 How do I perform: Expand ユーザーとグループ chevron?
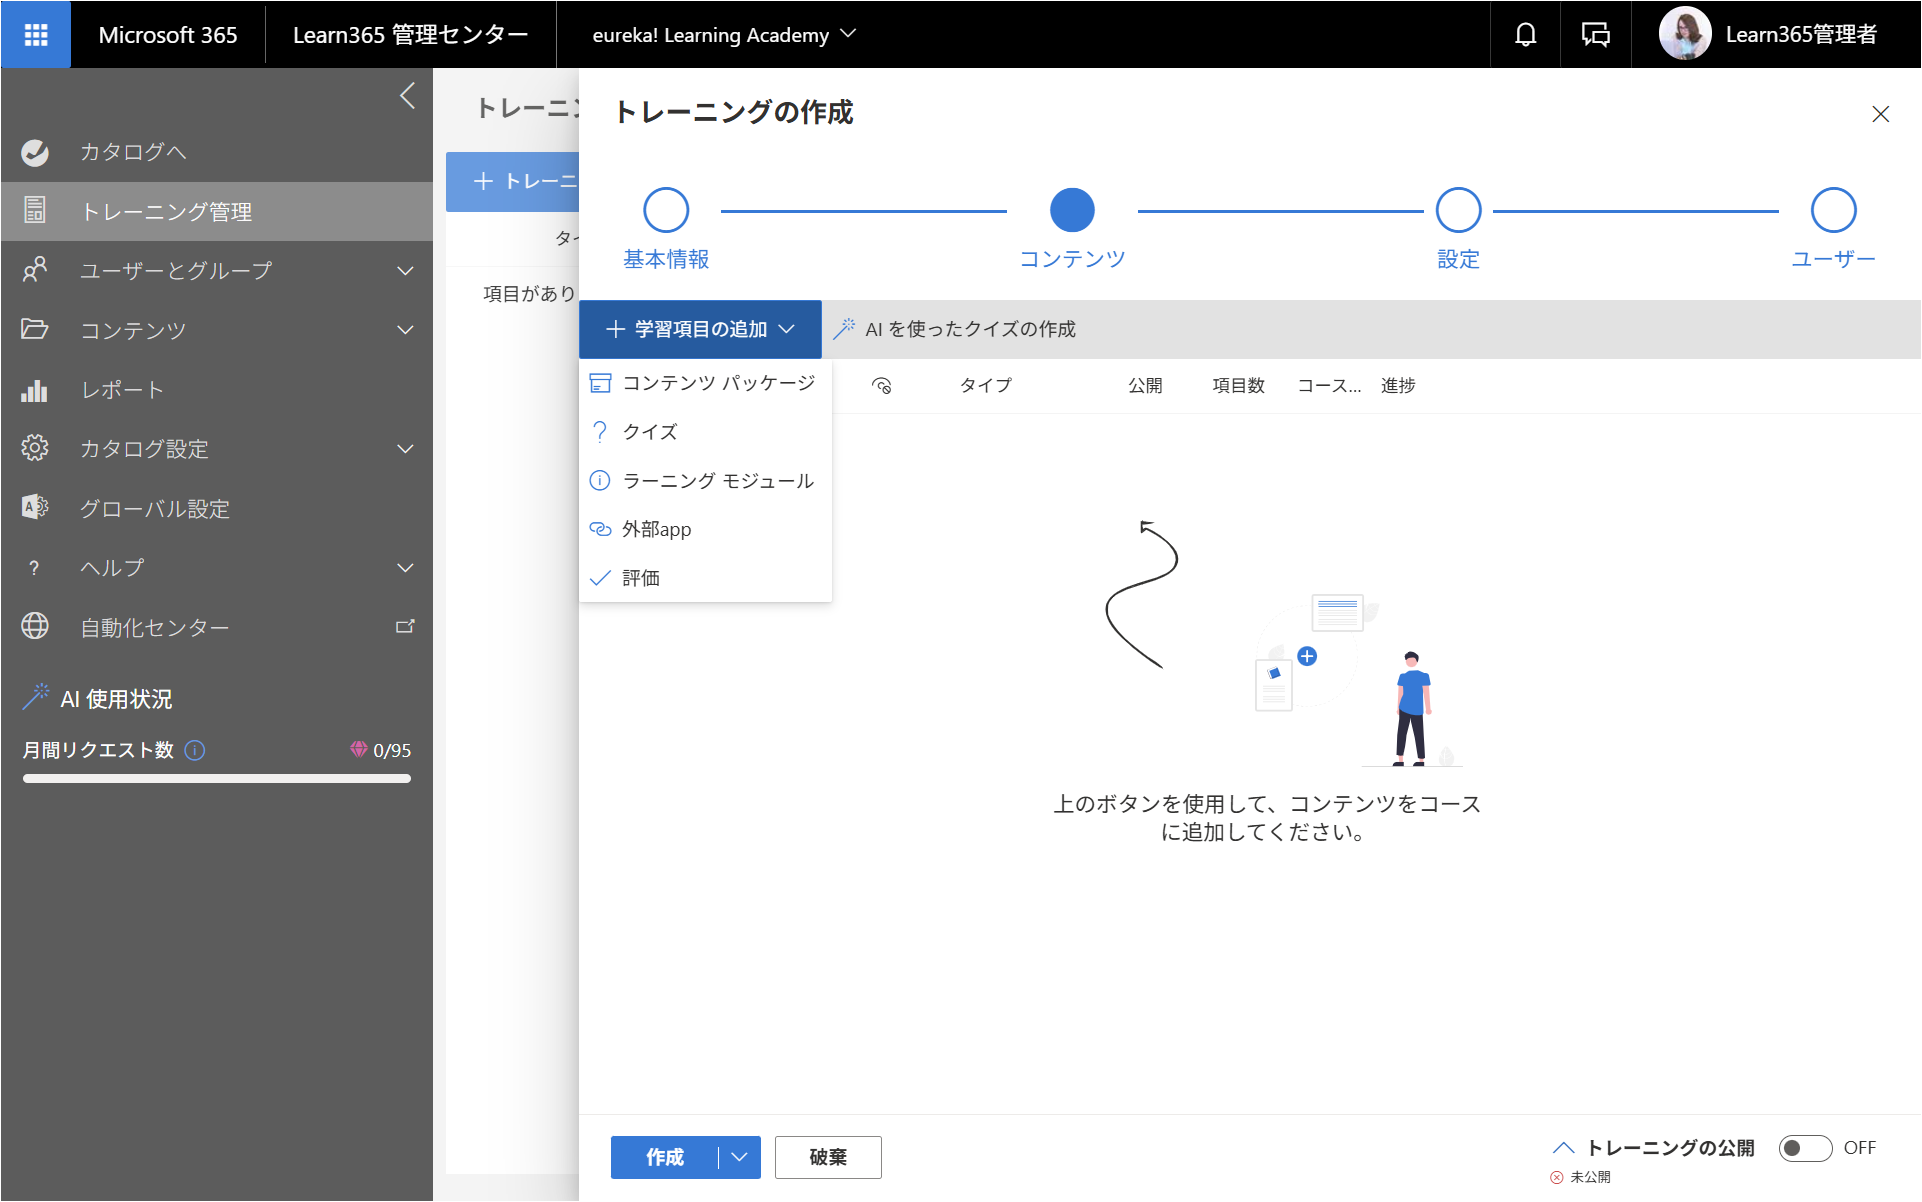[405, 270]
